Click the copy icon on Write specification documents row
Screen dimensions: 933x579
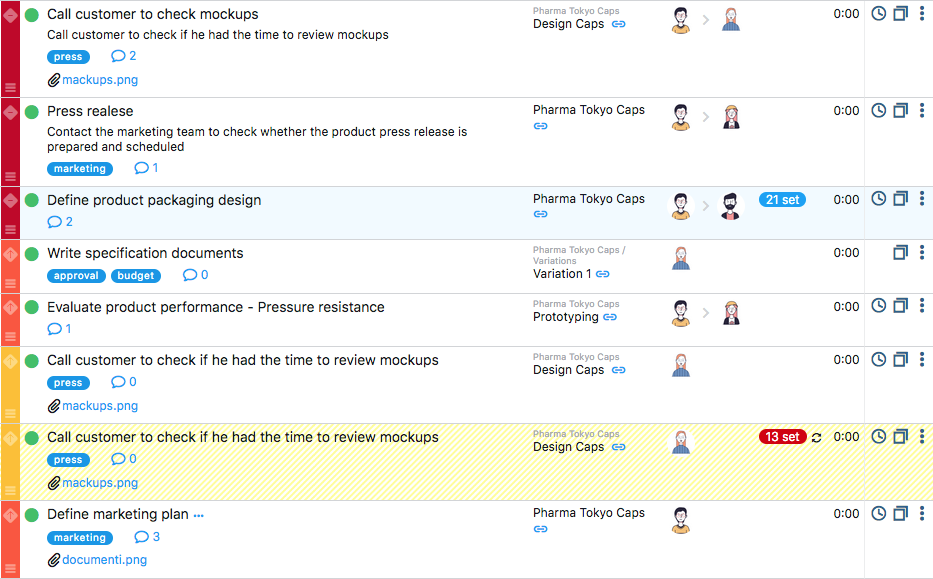(x=900, y=253)
